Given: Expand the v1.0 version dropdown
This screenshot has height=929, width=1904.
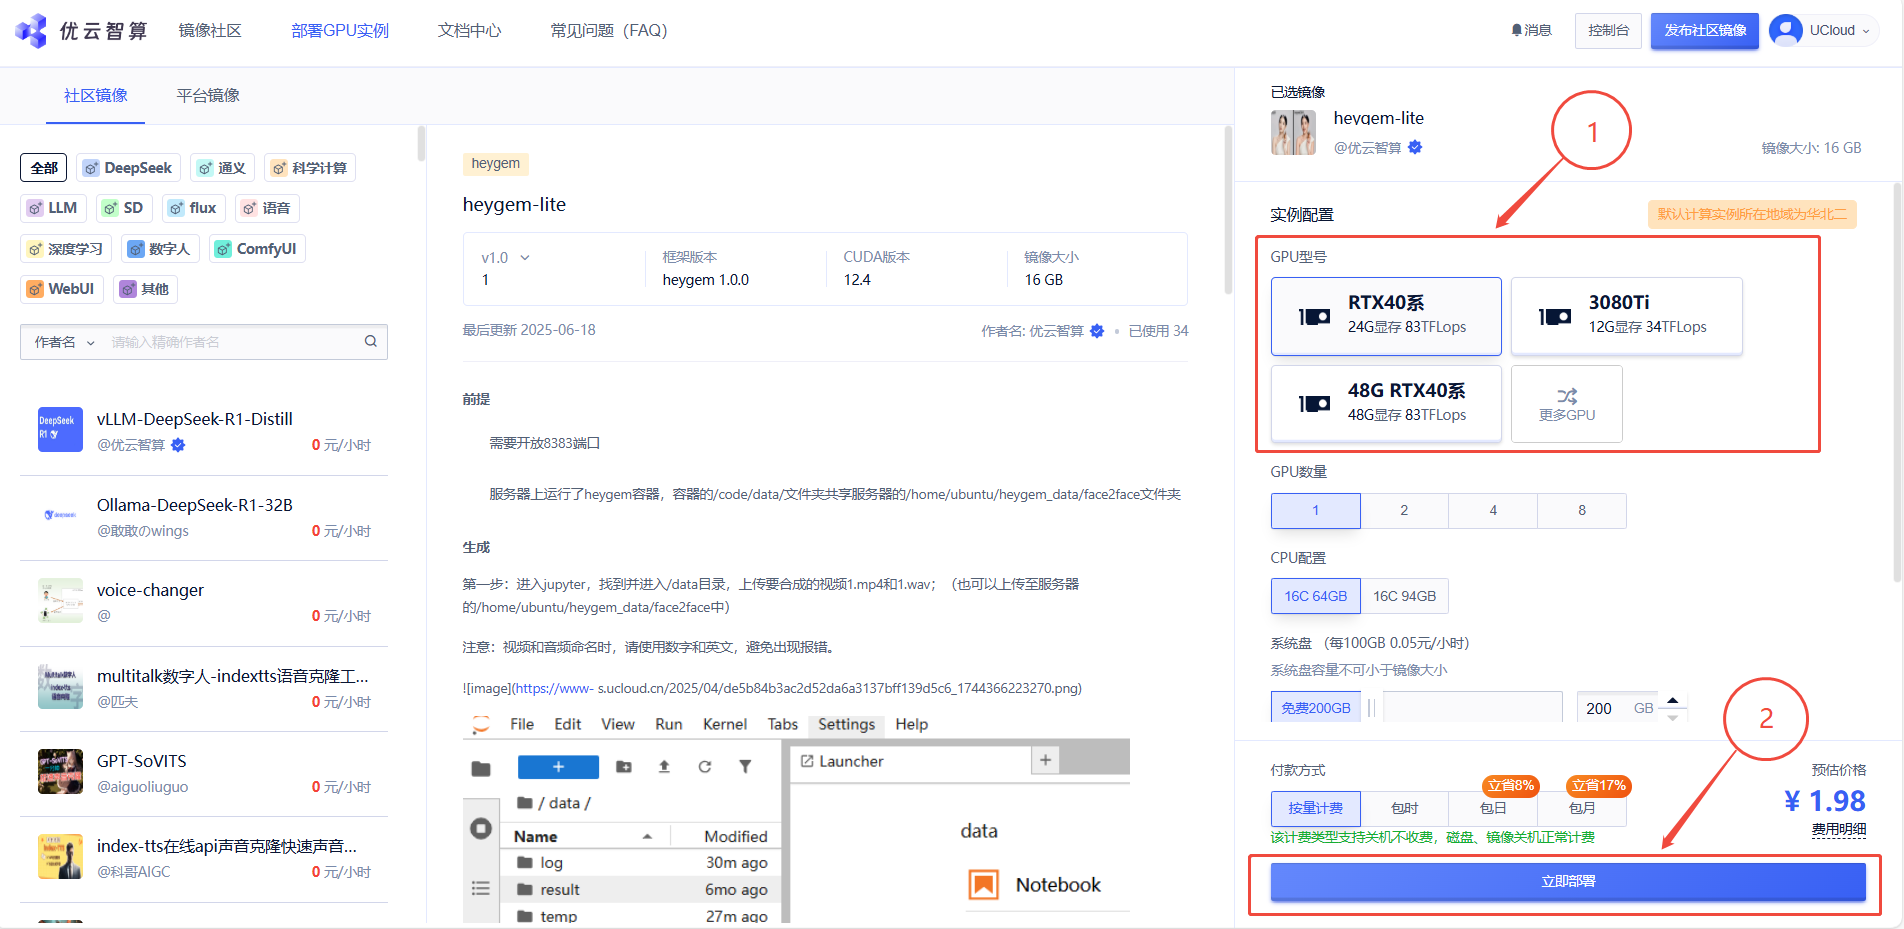Looking at the screenshot, I should 506,258.
